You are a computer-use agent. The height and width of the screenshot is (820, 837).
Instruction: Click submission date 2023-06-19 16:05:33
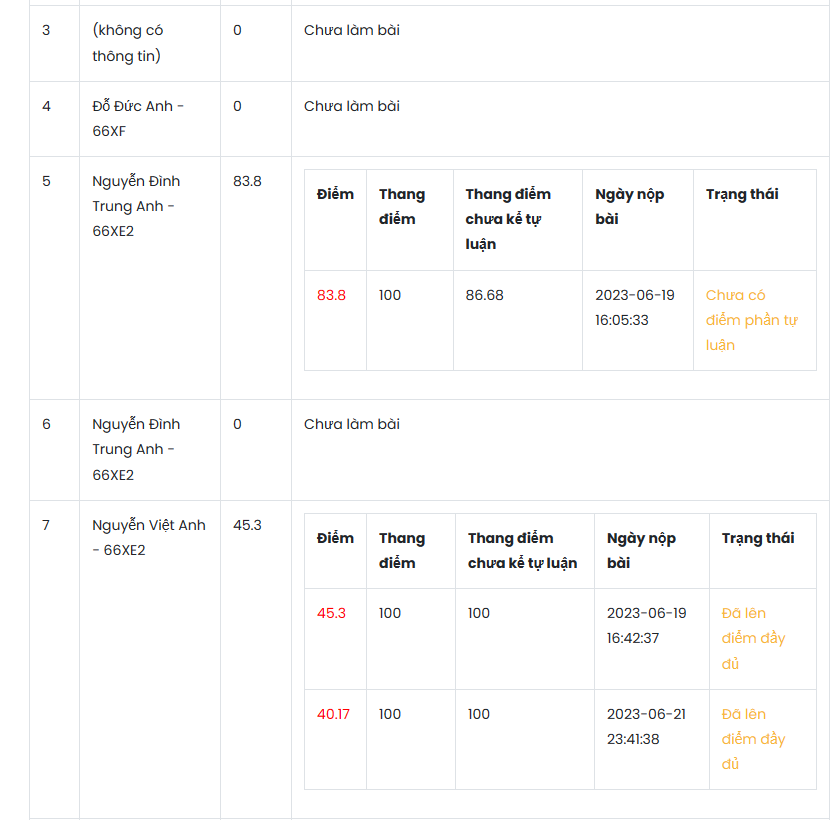click(x=635, y=308)
